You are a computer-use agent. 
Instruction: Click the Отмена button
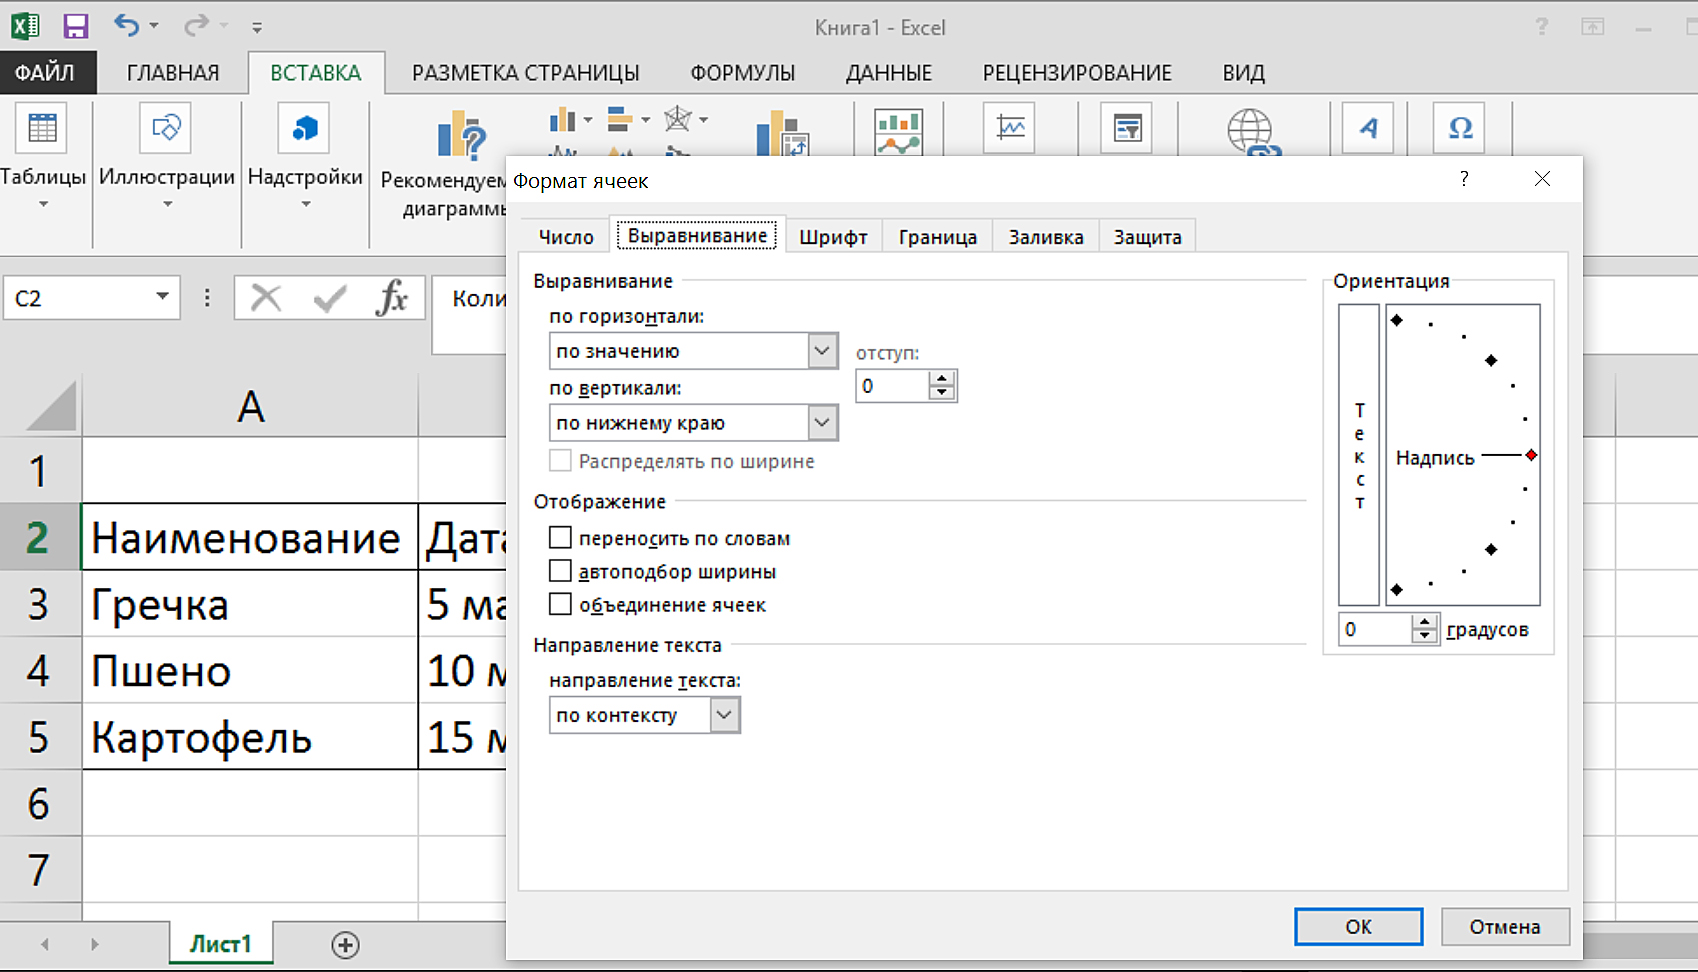[1505, 926]
